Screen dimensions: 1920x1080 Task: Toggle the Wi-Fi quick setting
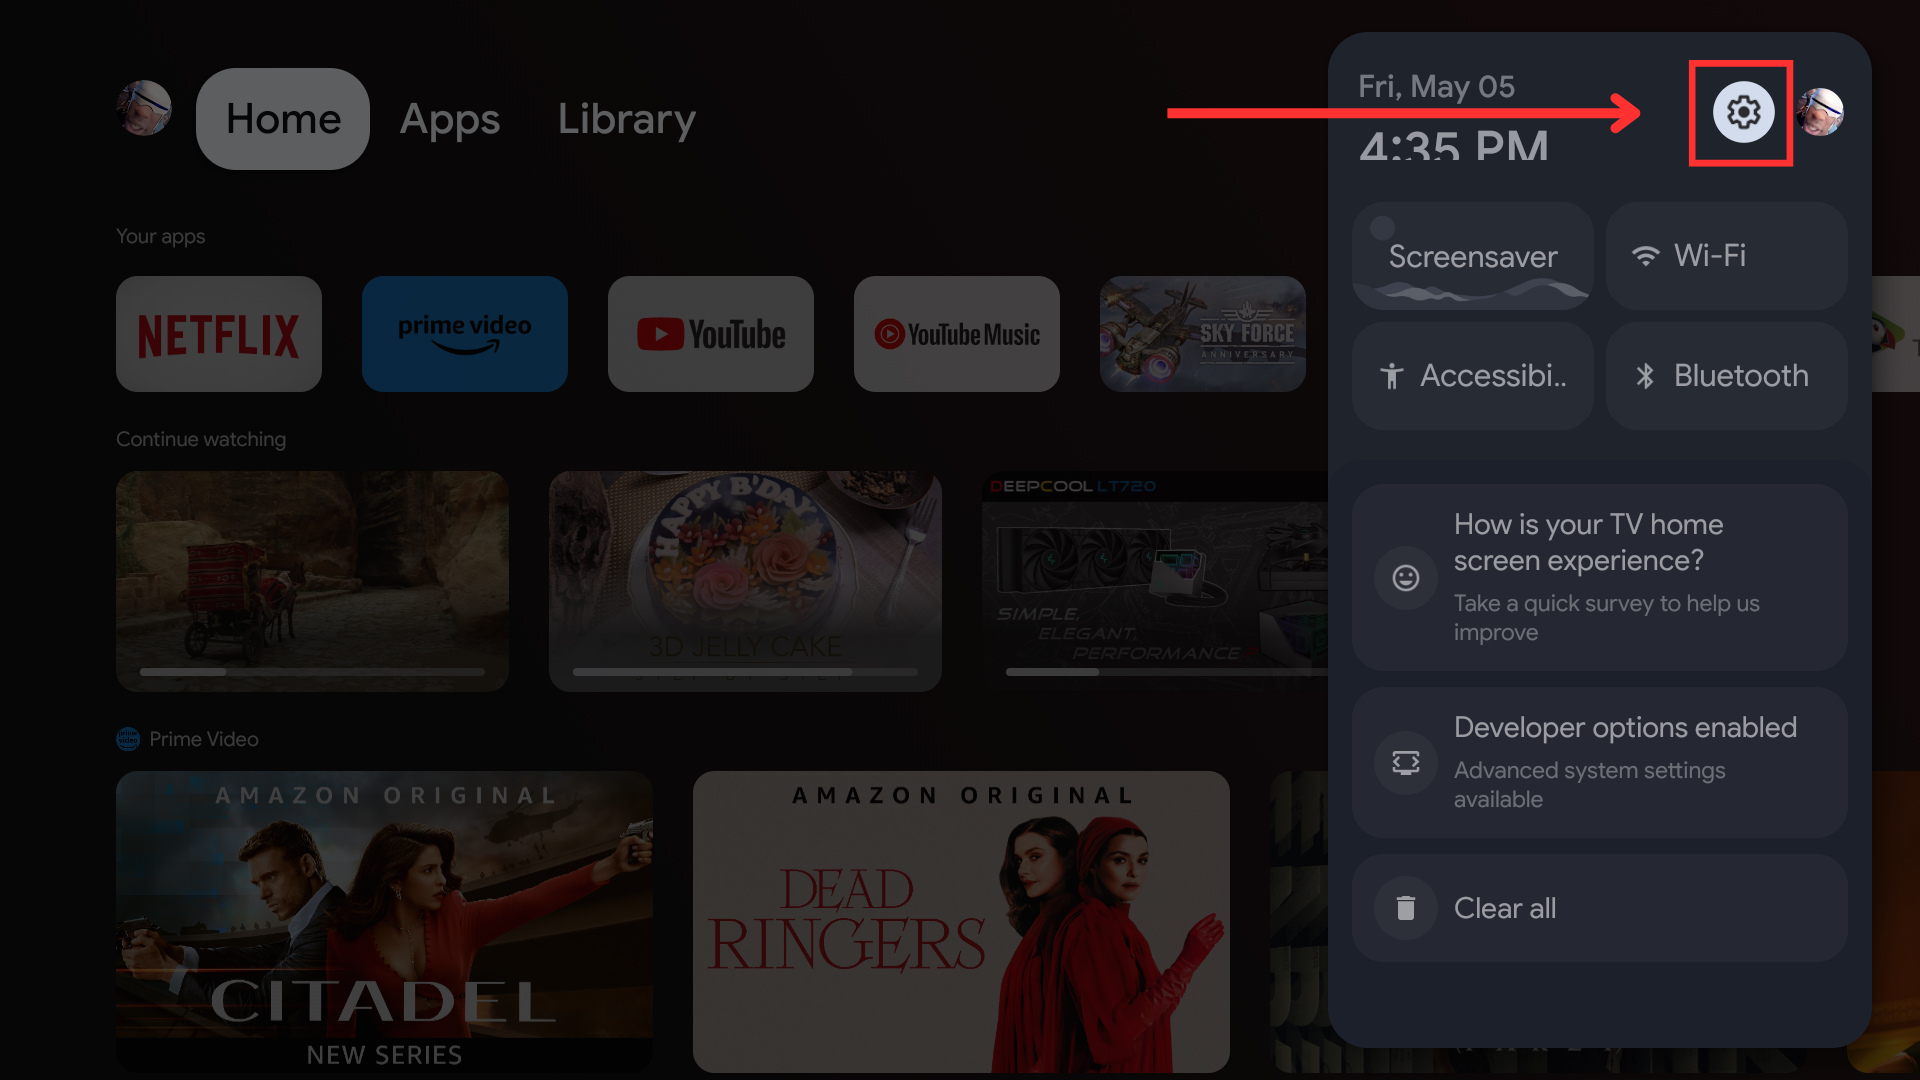1726,256
